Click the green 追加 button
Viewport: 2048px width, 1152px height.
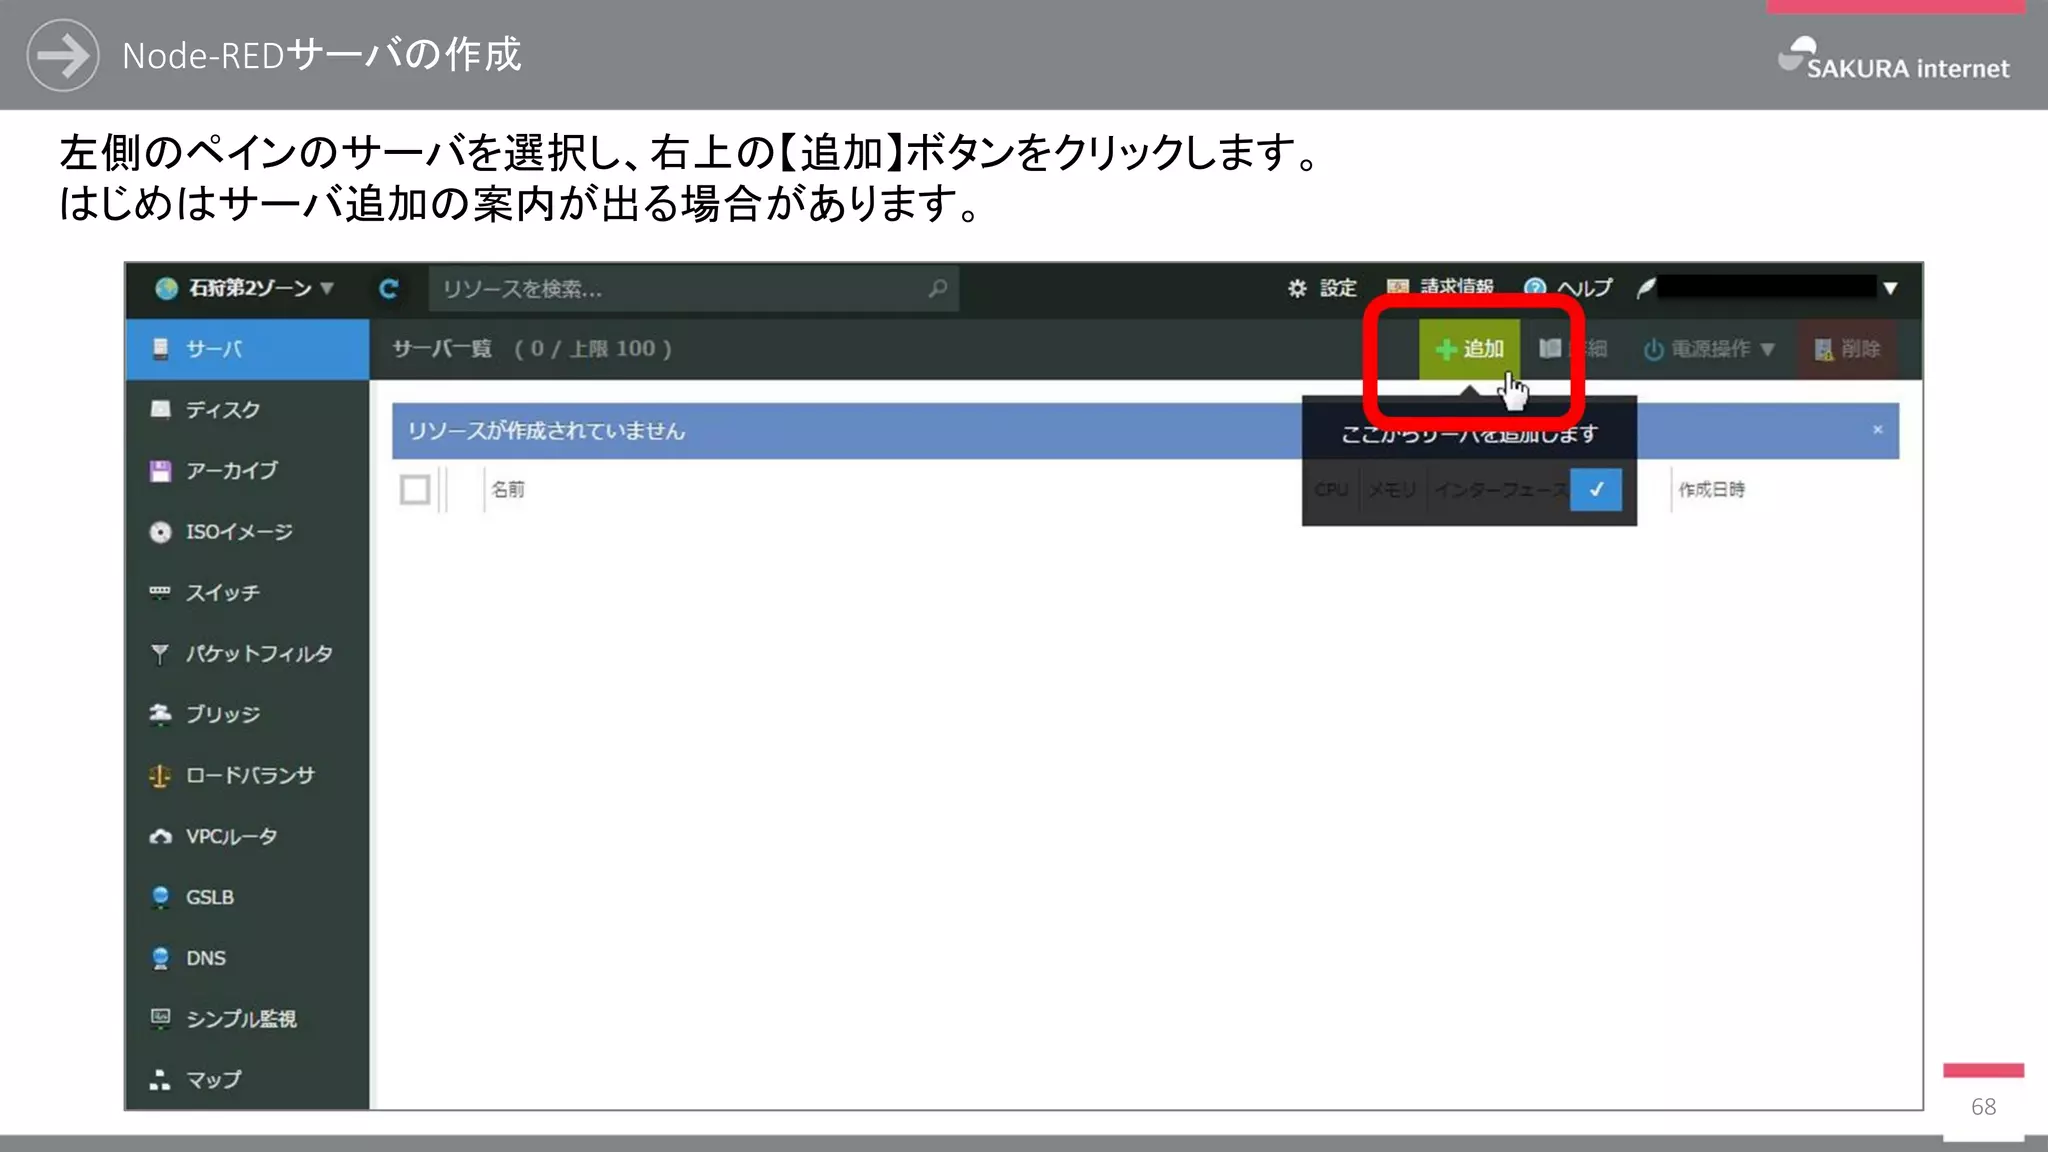click(1469, 349)
